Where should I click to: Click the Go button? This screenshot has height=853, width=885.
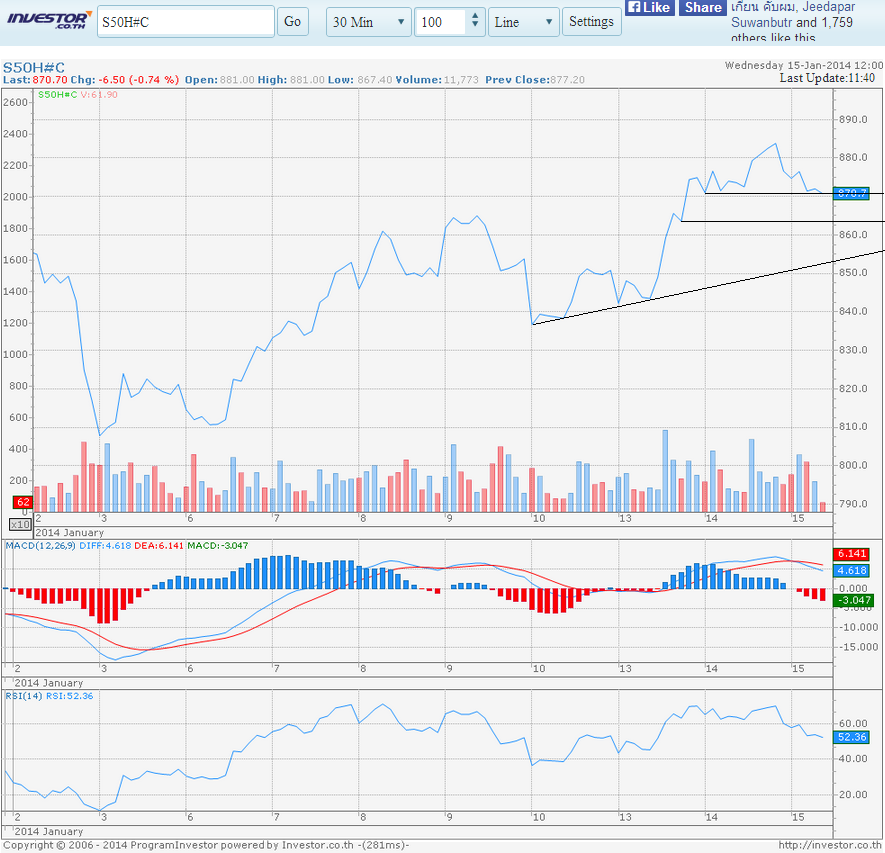pos(292,21)
